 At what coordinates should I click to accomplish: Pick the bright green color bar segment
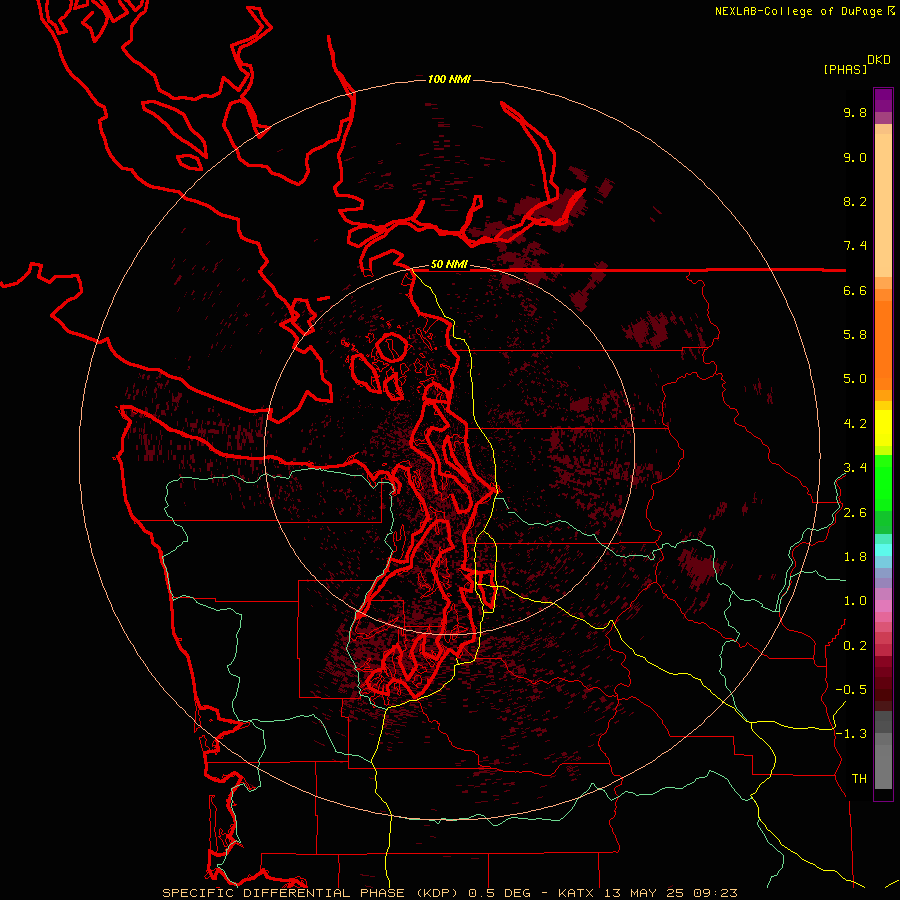click(x=883, y=482)
